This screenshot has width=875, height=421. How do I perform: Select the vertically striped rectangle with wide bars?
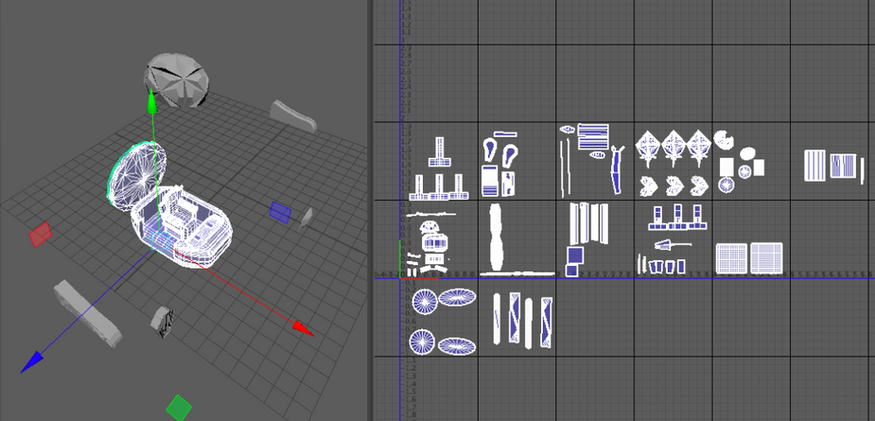click(815, 165)
